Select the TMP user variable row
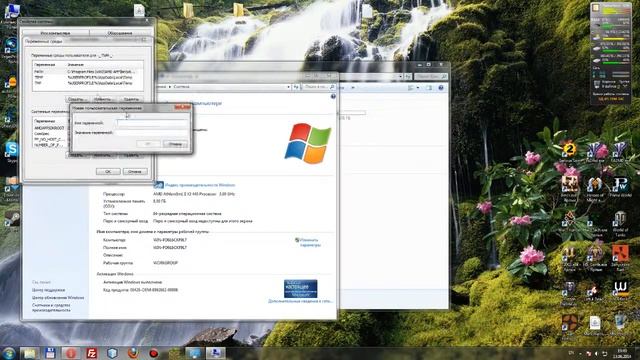 tap(88, 83)
